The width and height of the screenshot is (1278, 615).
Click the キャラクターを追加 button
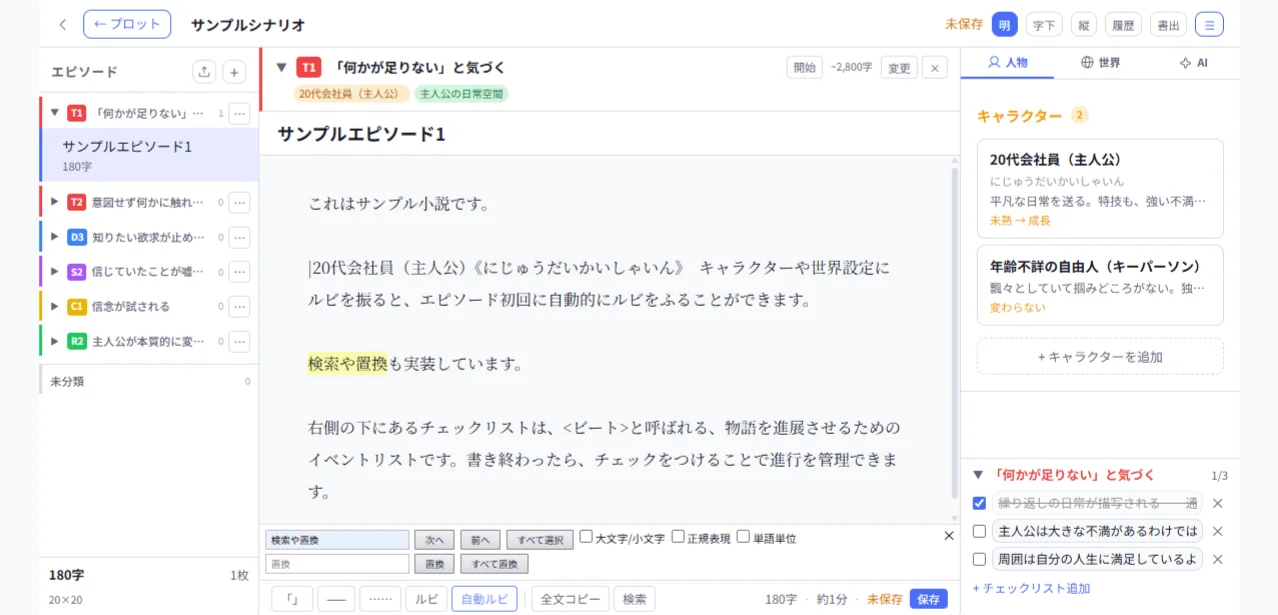coord(1099,356)
